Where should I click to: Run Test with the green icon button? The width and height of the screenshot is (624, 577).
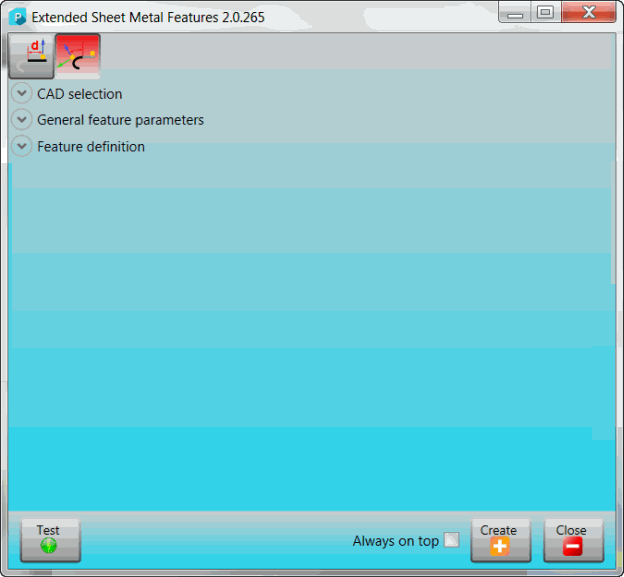click(48, 540)
